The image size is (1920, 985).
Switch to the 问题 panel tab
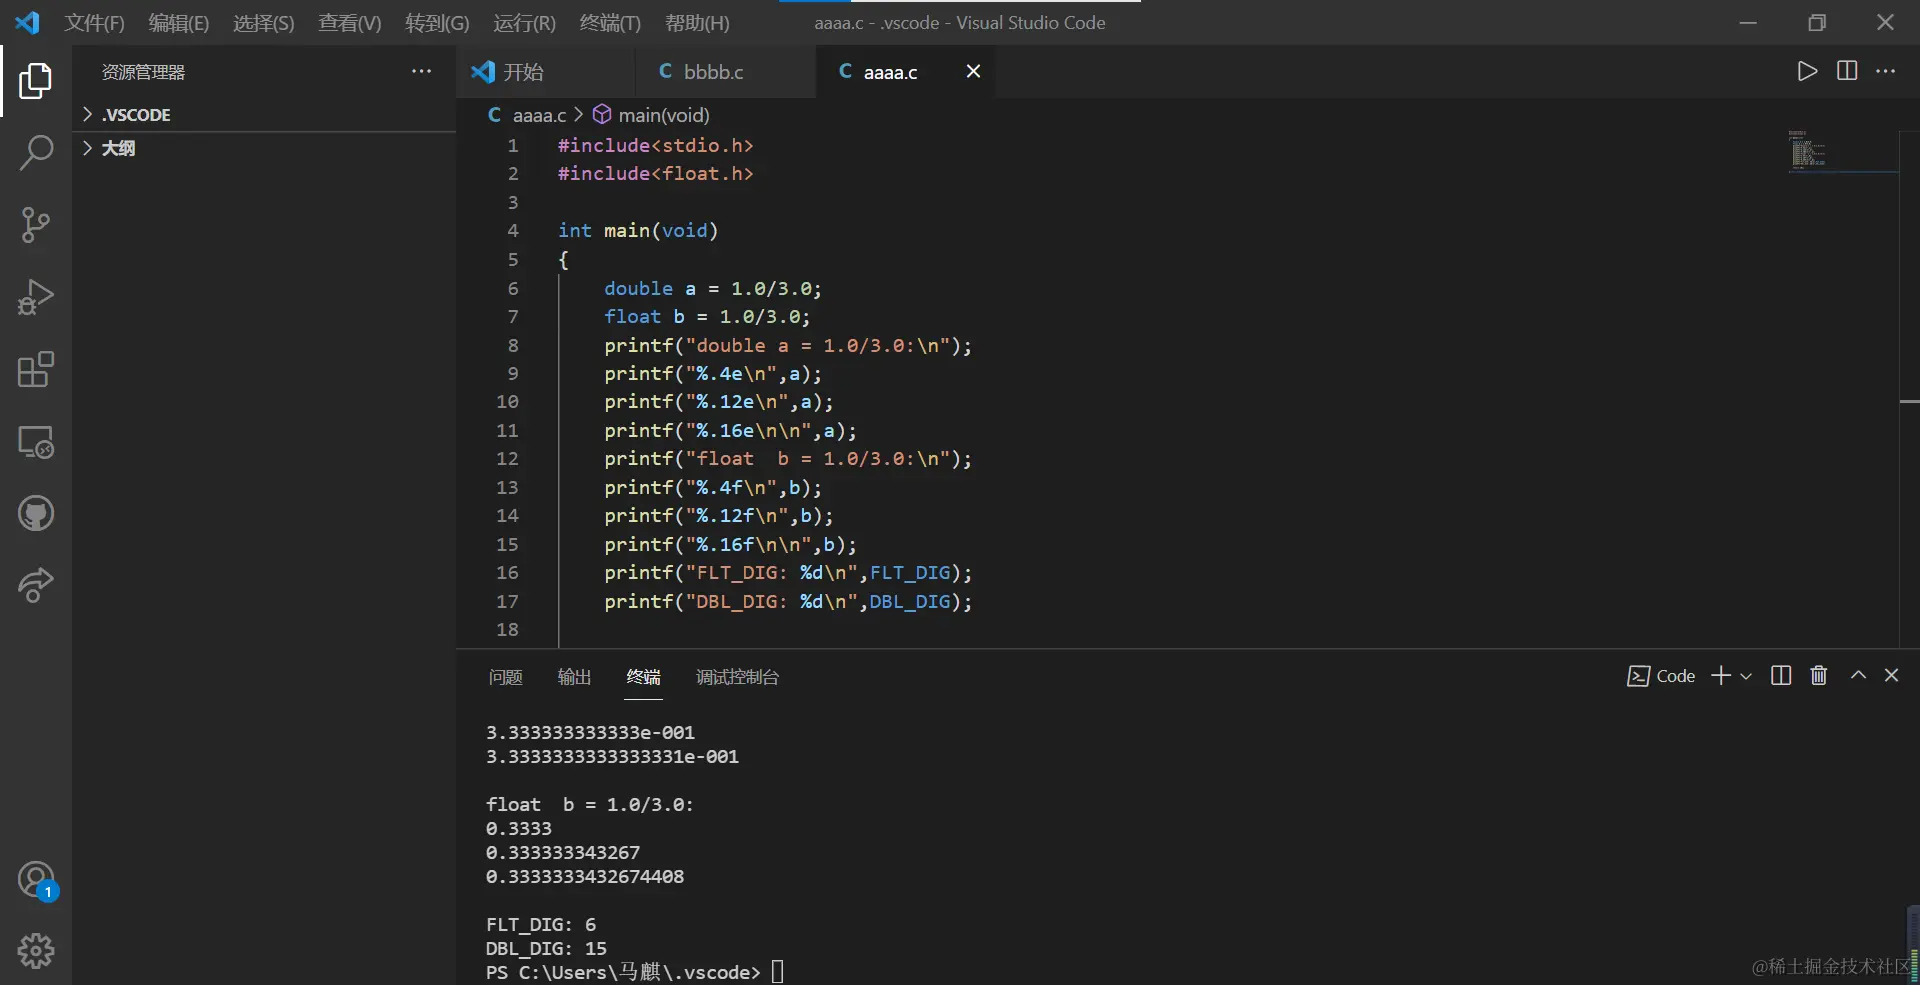506,677
